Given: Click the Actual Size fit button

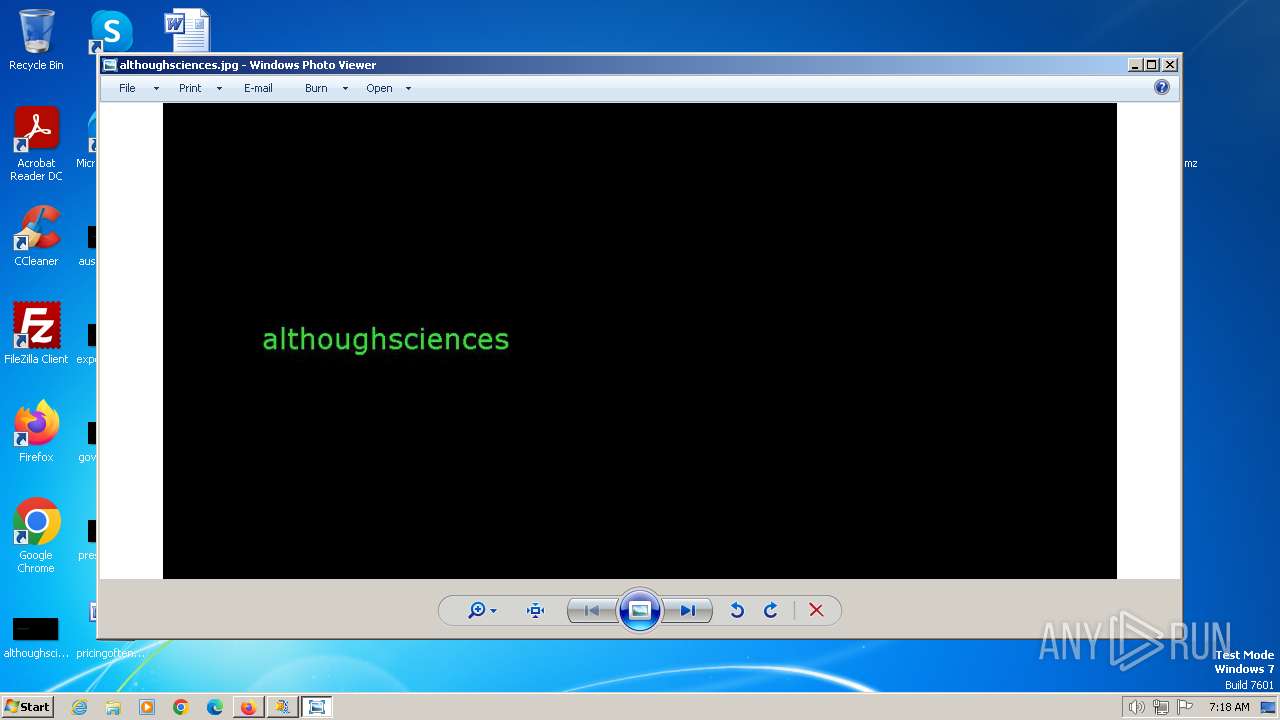Looking at the screenshot, I should [x=536, y=610].
